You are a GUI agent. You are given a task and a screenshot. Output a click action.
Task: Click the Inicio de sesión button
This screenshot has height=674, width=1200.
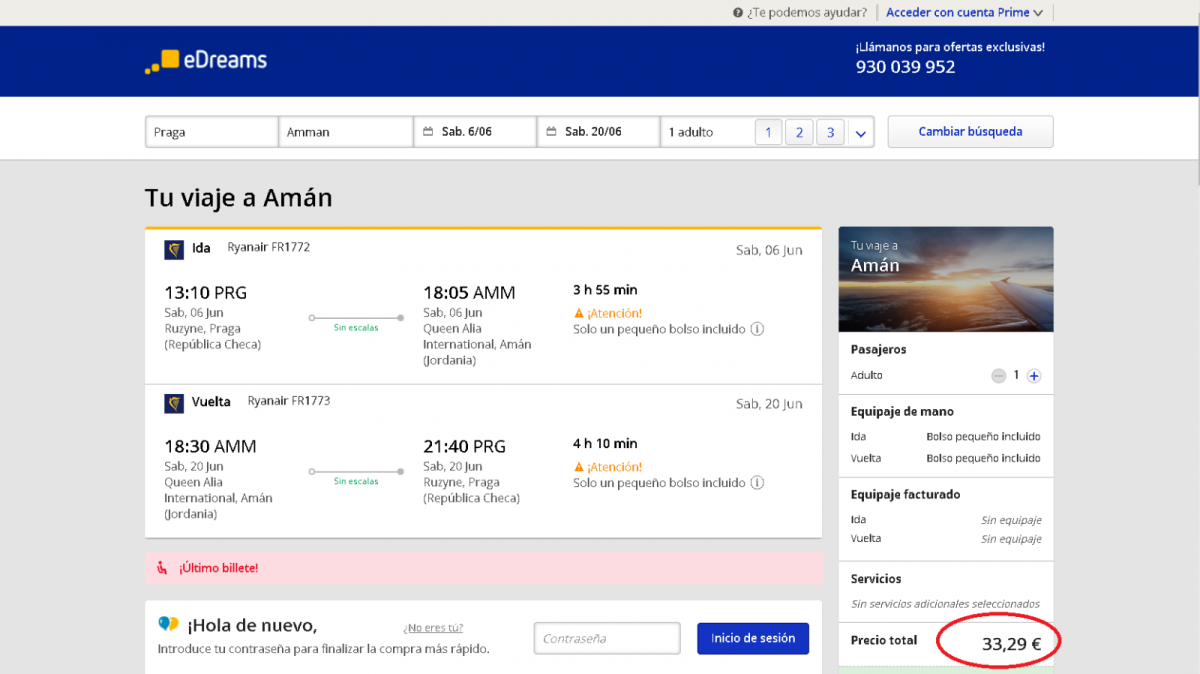[752, 638]
